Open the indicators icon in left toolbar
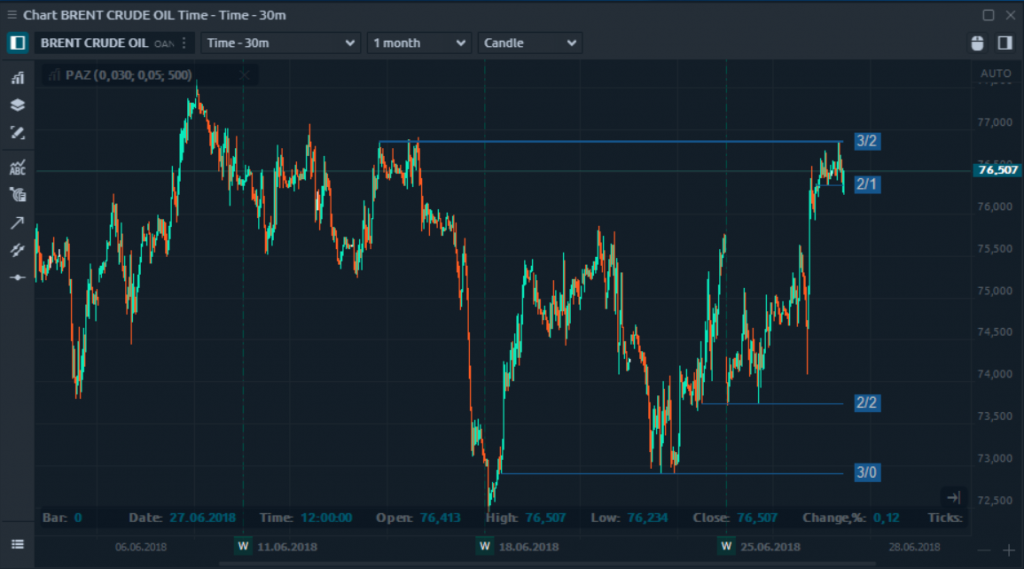The height and width of the screenshot is (569, 1024). 17,78
